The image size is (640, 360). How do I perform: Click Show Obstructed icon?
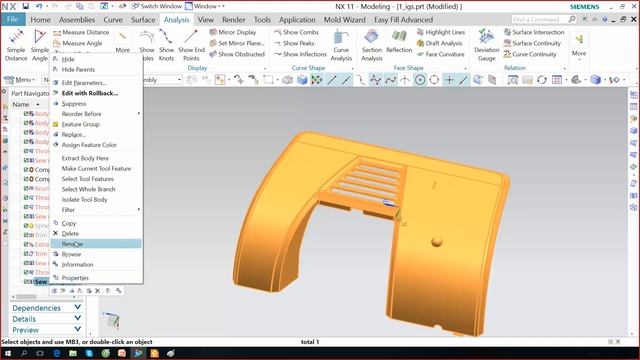tap(213, 54)
